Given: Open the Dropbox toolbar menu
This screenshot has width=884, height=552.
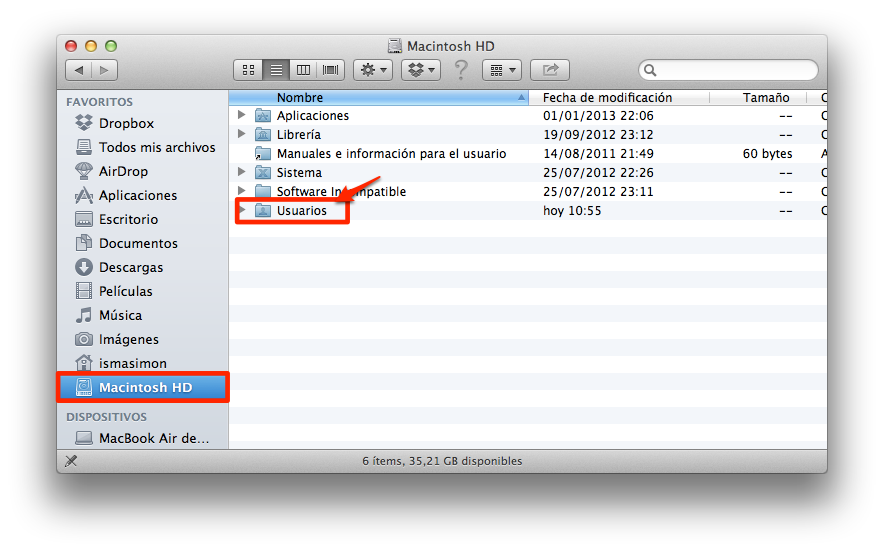Looking at the screenshot, I should [421, 70].
